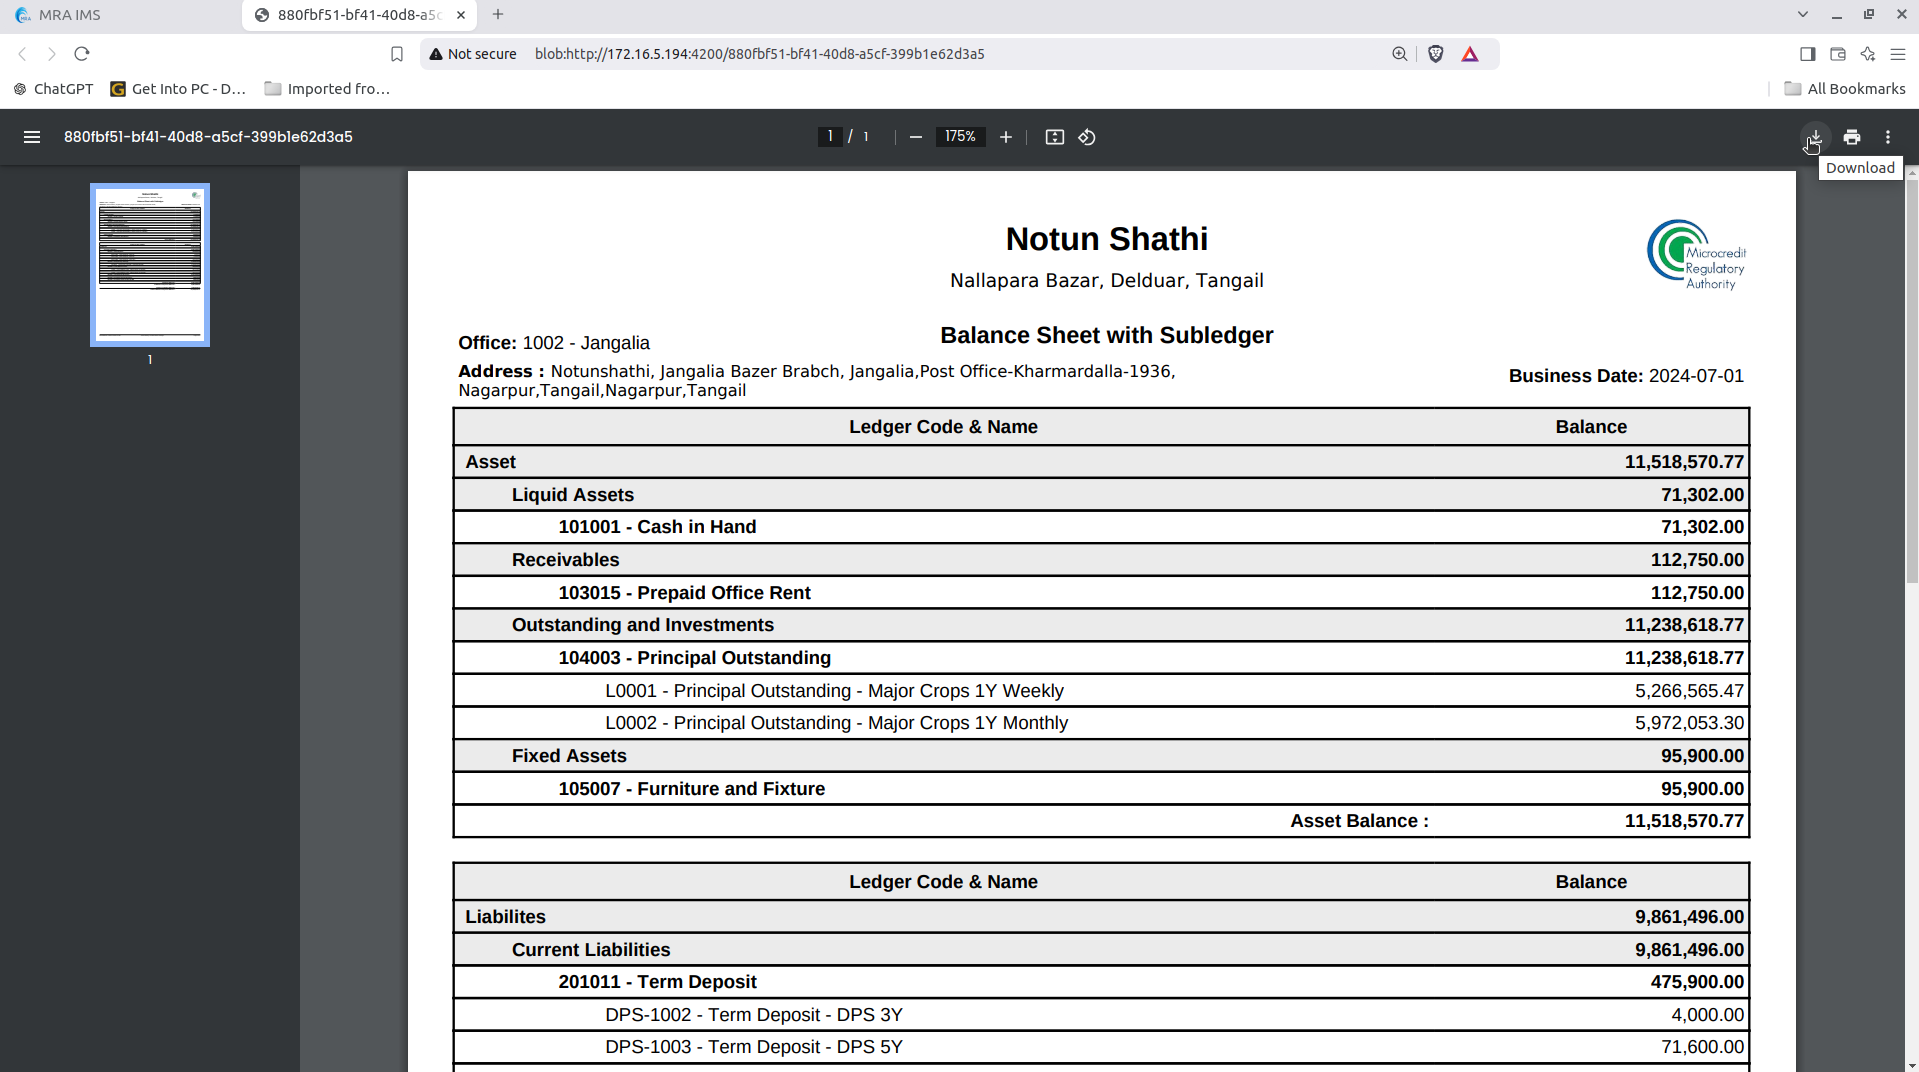
Task: Reload the current page
Action: [82, 54]
